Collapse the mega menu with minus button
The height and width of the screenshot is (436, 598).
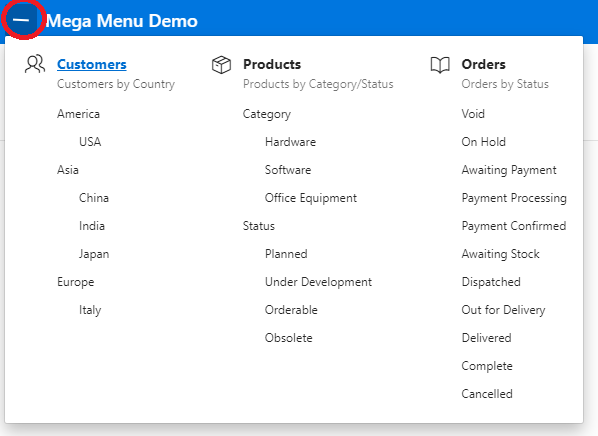point(23,20)
